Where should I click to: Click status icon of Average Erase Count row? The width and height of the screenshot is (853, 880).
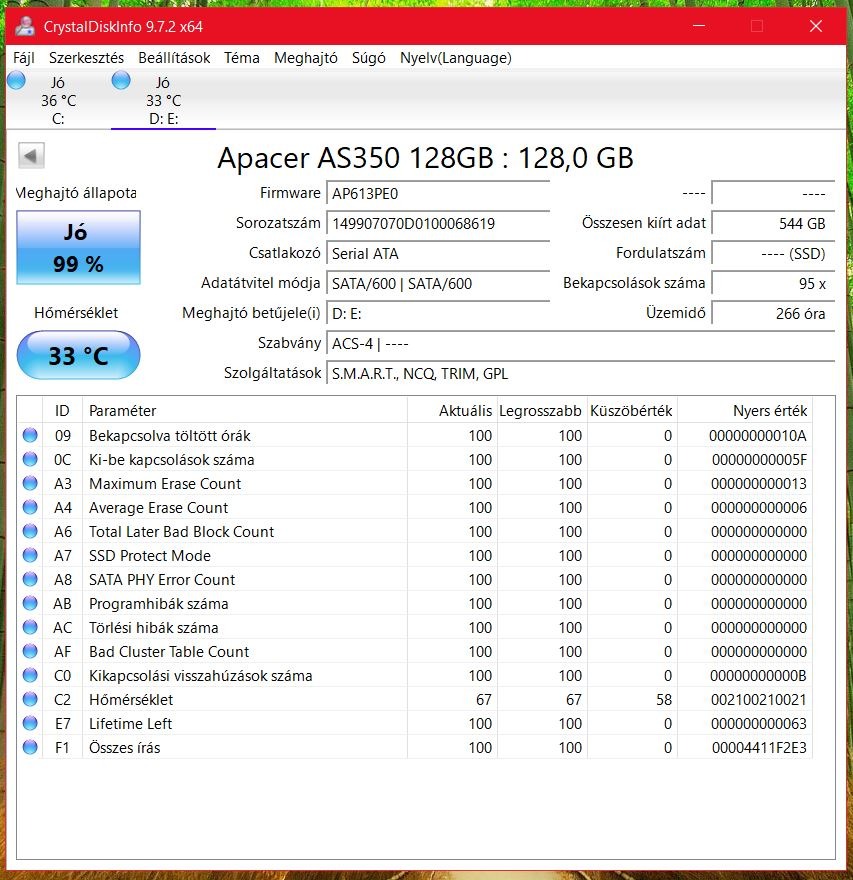pyautogui.click(x=30, y=507)
